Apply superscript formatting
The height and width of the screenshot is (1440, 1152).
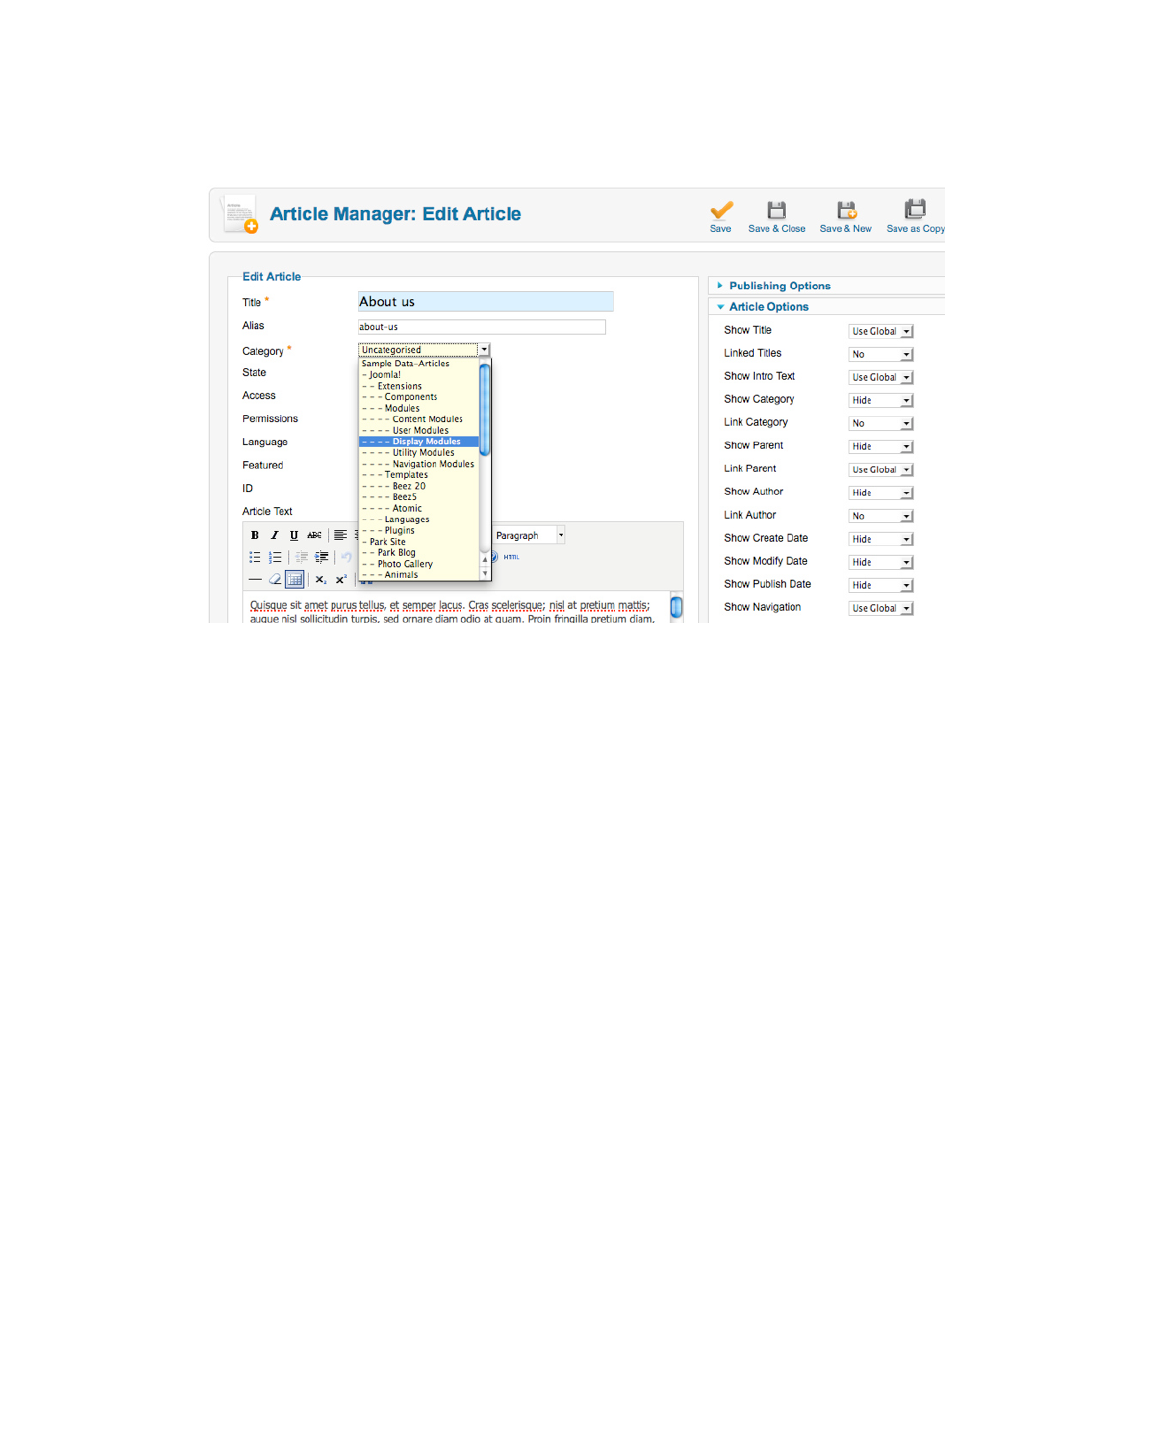341,580
